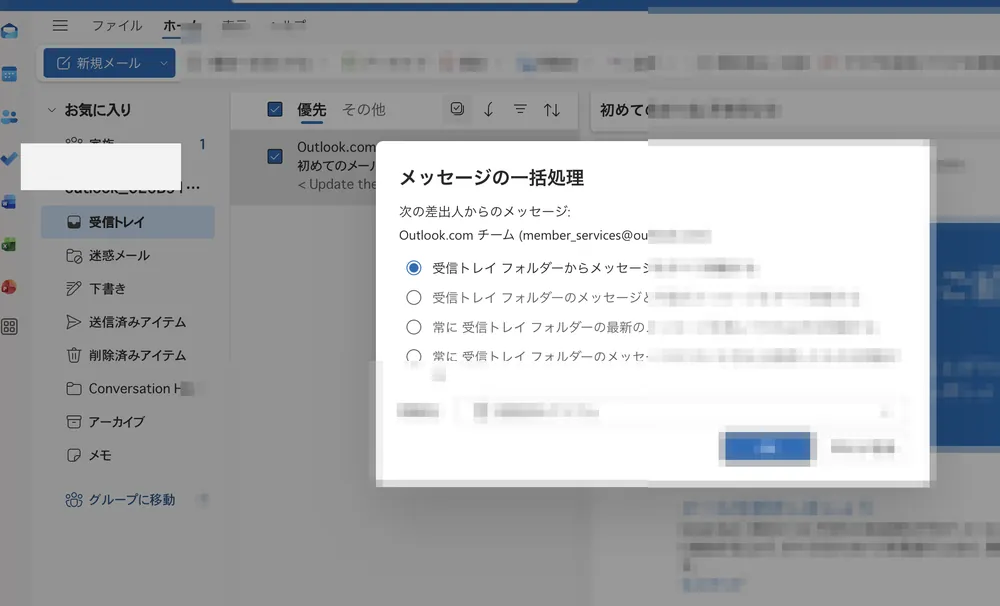Collapse the お気に入り section chevron

coord(52,110)
